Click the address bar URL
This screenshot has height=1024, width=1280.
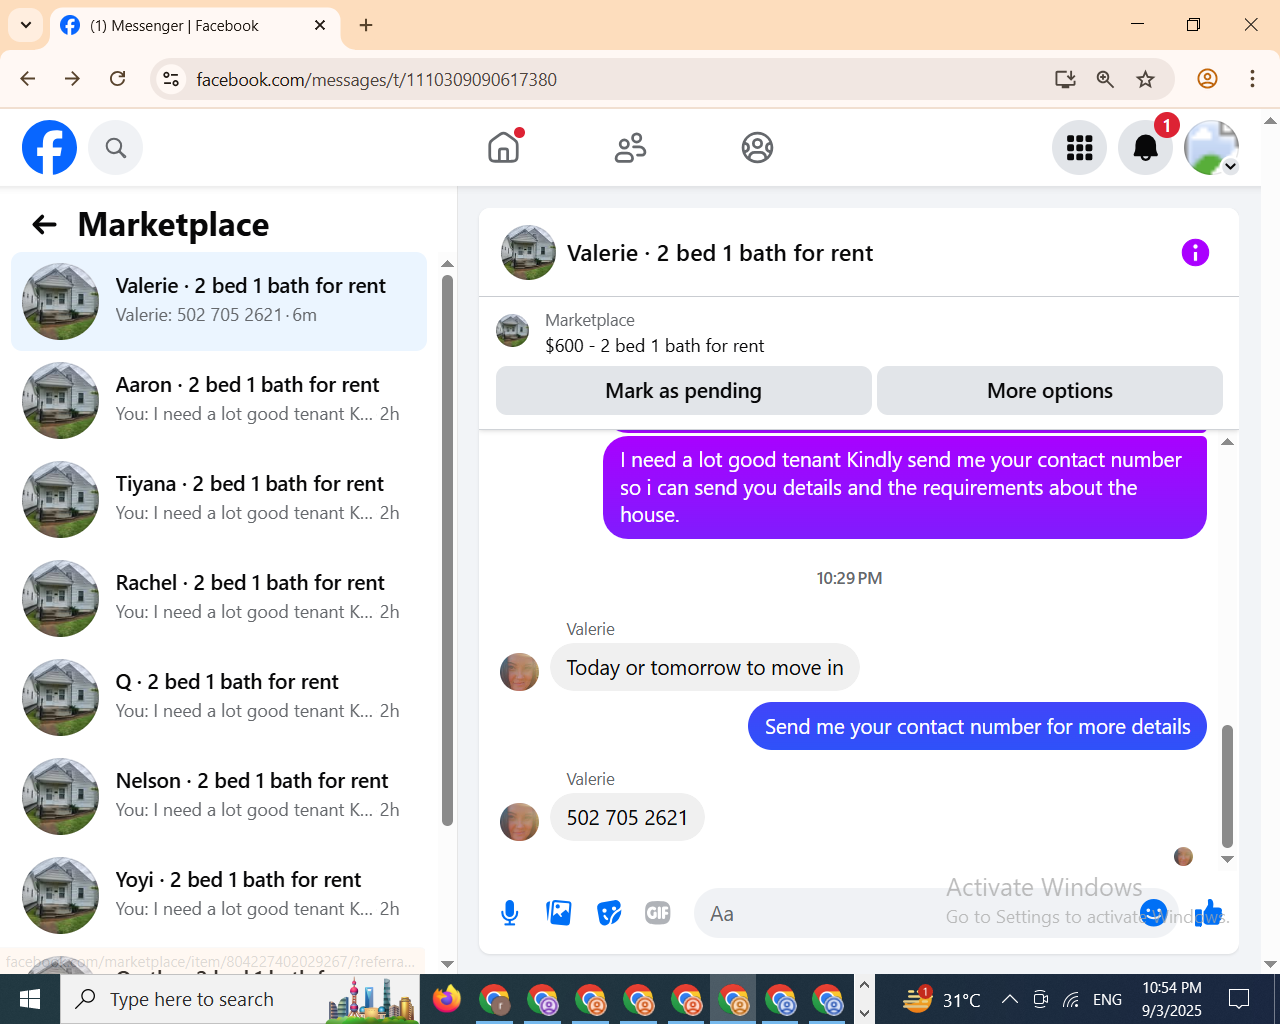click(376, 80)
